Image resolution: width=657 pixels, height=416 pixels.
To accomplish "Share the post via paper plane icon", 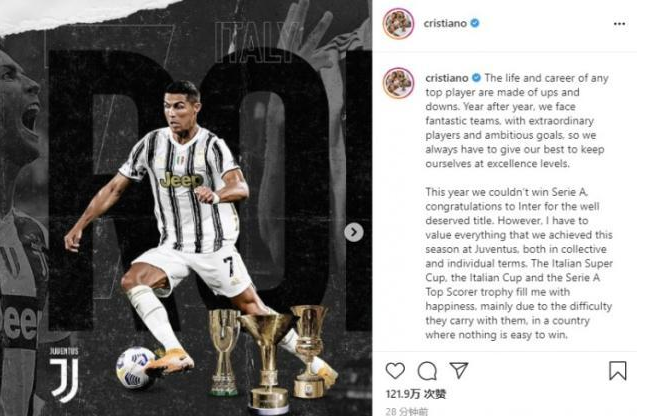I will point(458,370).
